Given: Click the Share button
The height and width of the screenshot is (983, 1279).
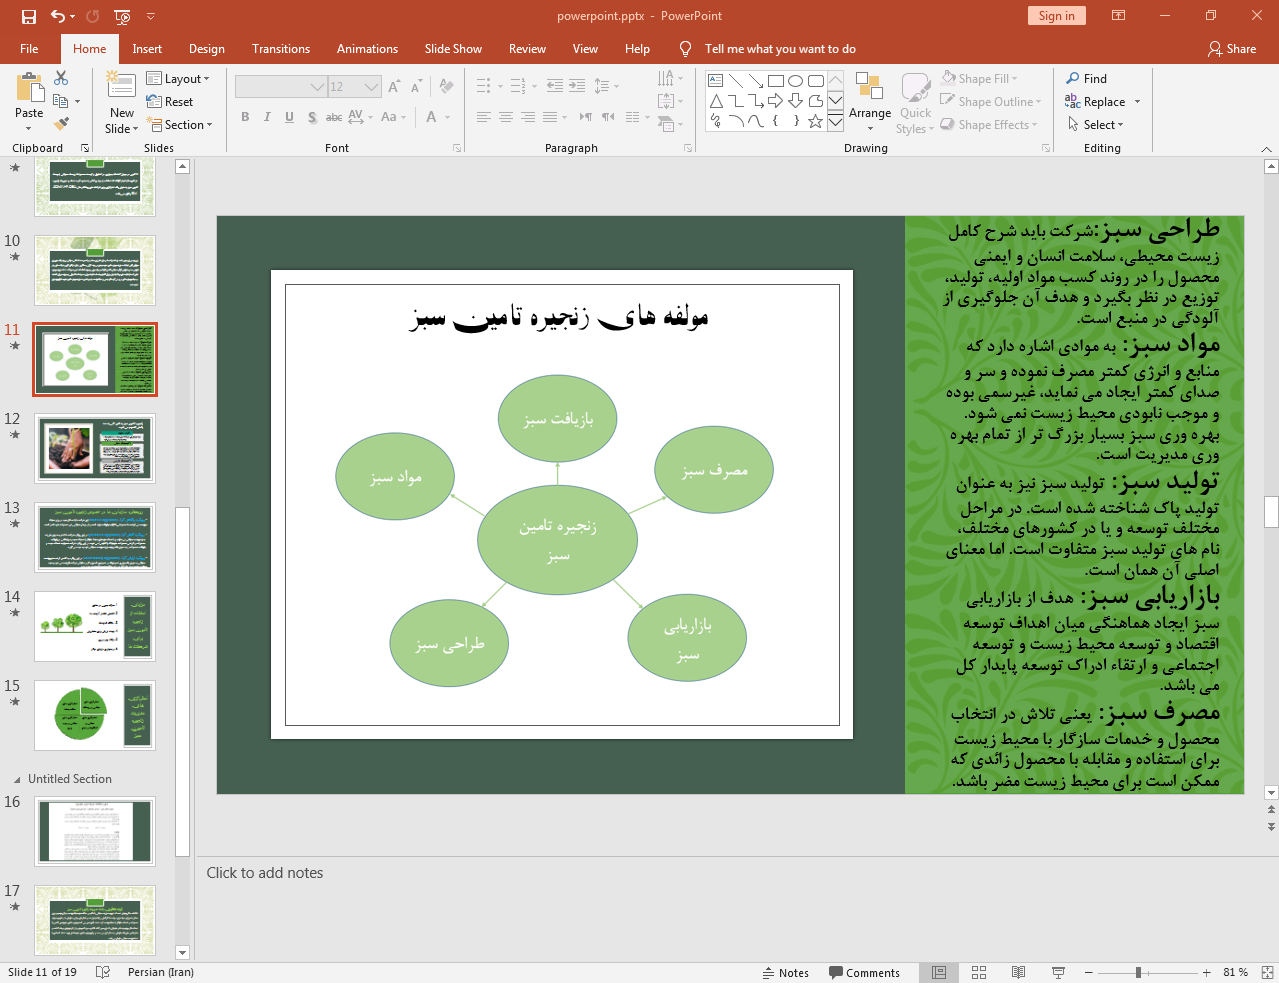Looking at the screenshot, I should point(1232,49).
